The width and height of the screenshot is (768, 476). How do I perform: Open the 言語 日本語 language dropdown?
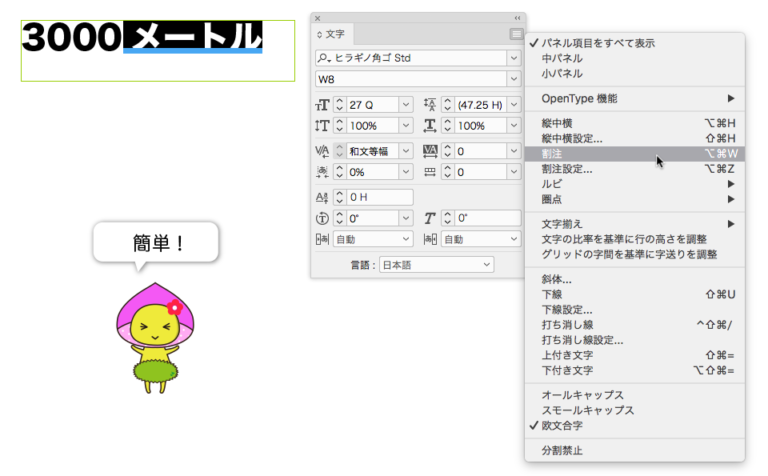[437, 264]
